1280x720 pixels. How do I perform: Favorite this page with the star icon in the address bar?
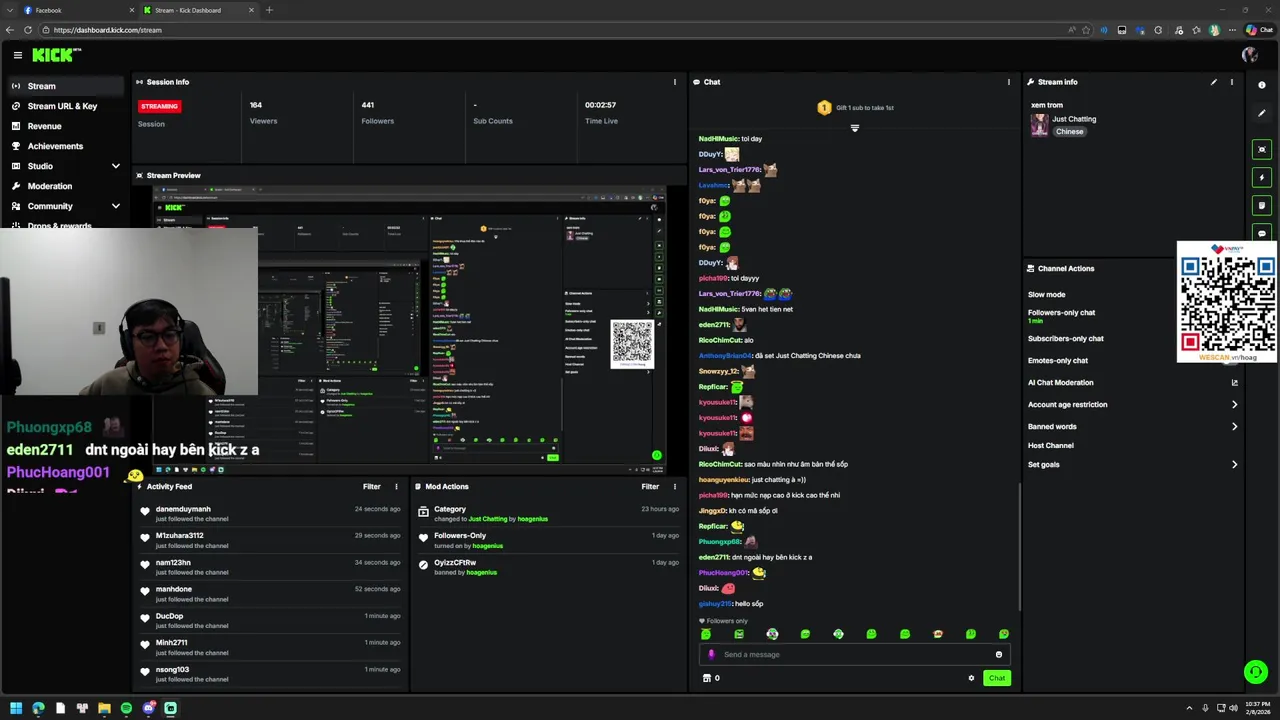pos(1086,30)
